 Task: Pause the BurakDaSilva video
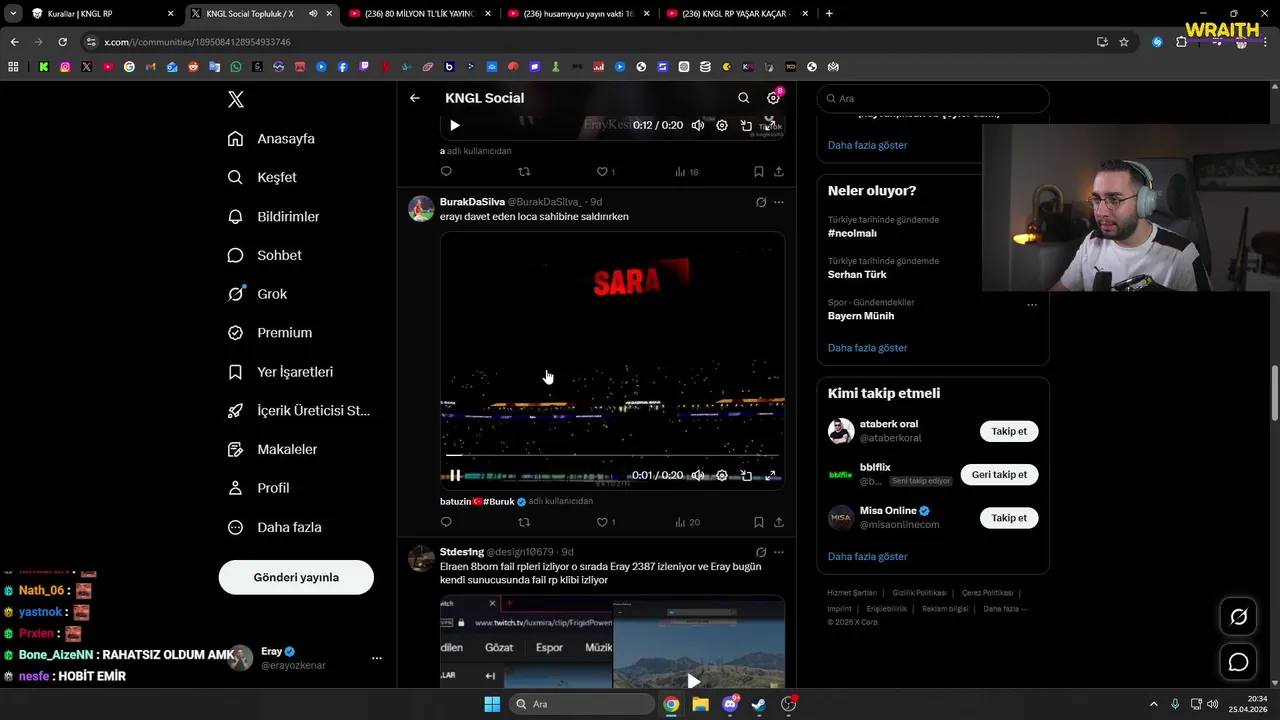pos(455,476)
